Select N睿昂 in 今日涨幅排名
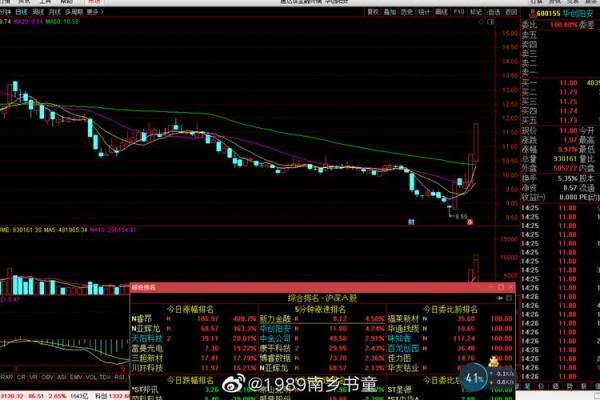 (x=142, y=318)
